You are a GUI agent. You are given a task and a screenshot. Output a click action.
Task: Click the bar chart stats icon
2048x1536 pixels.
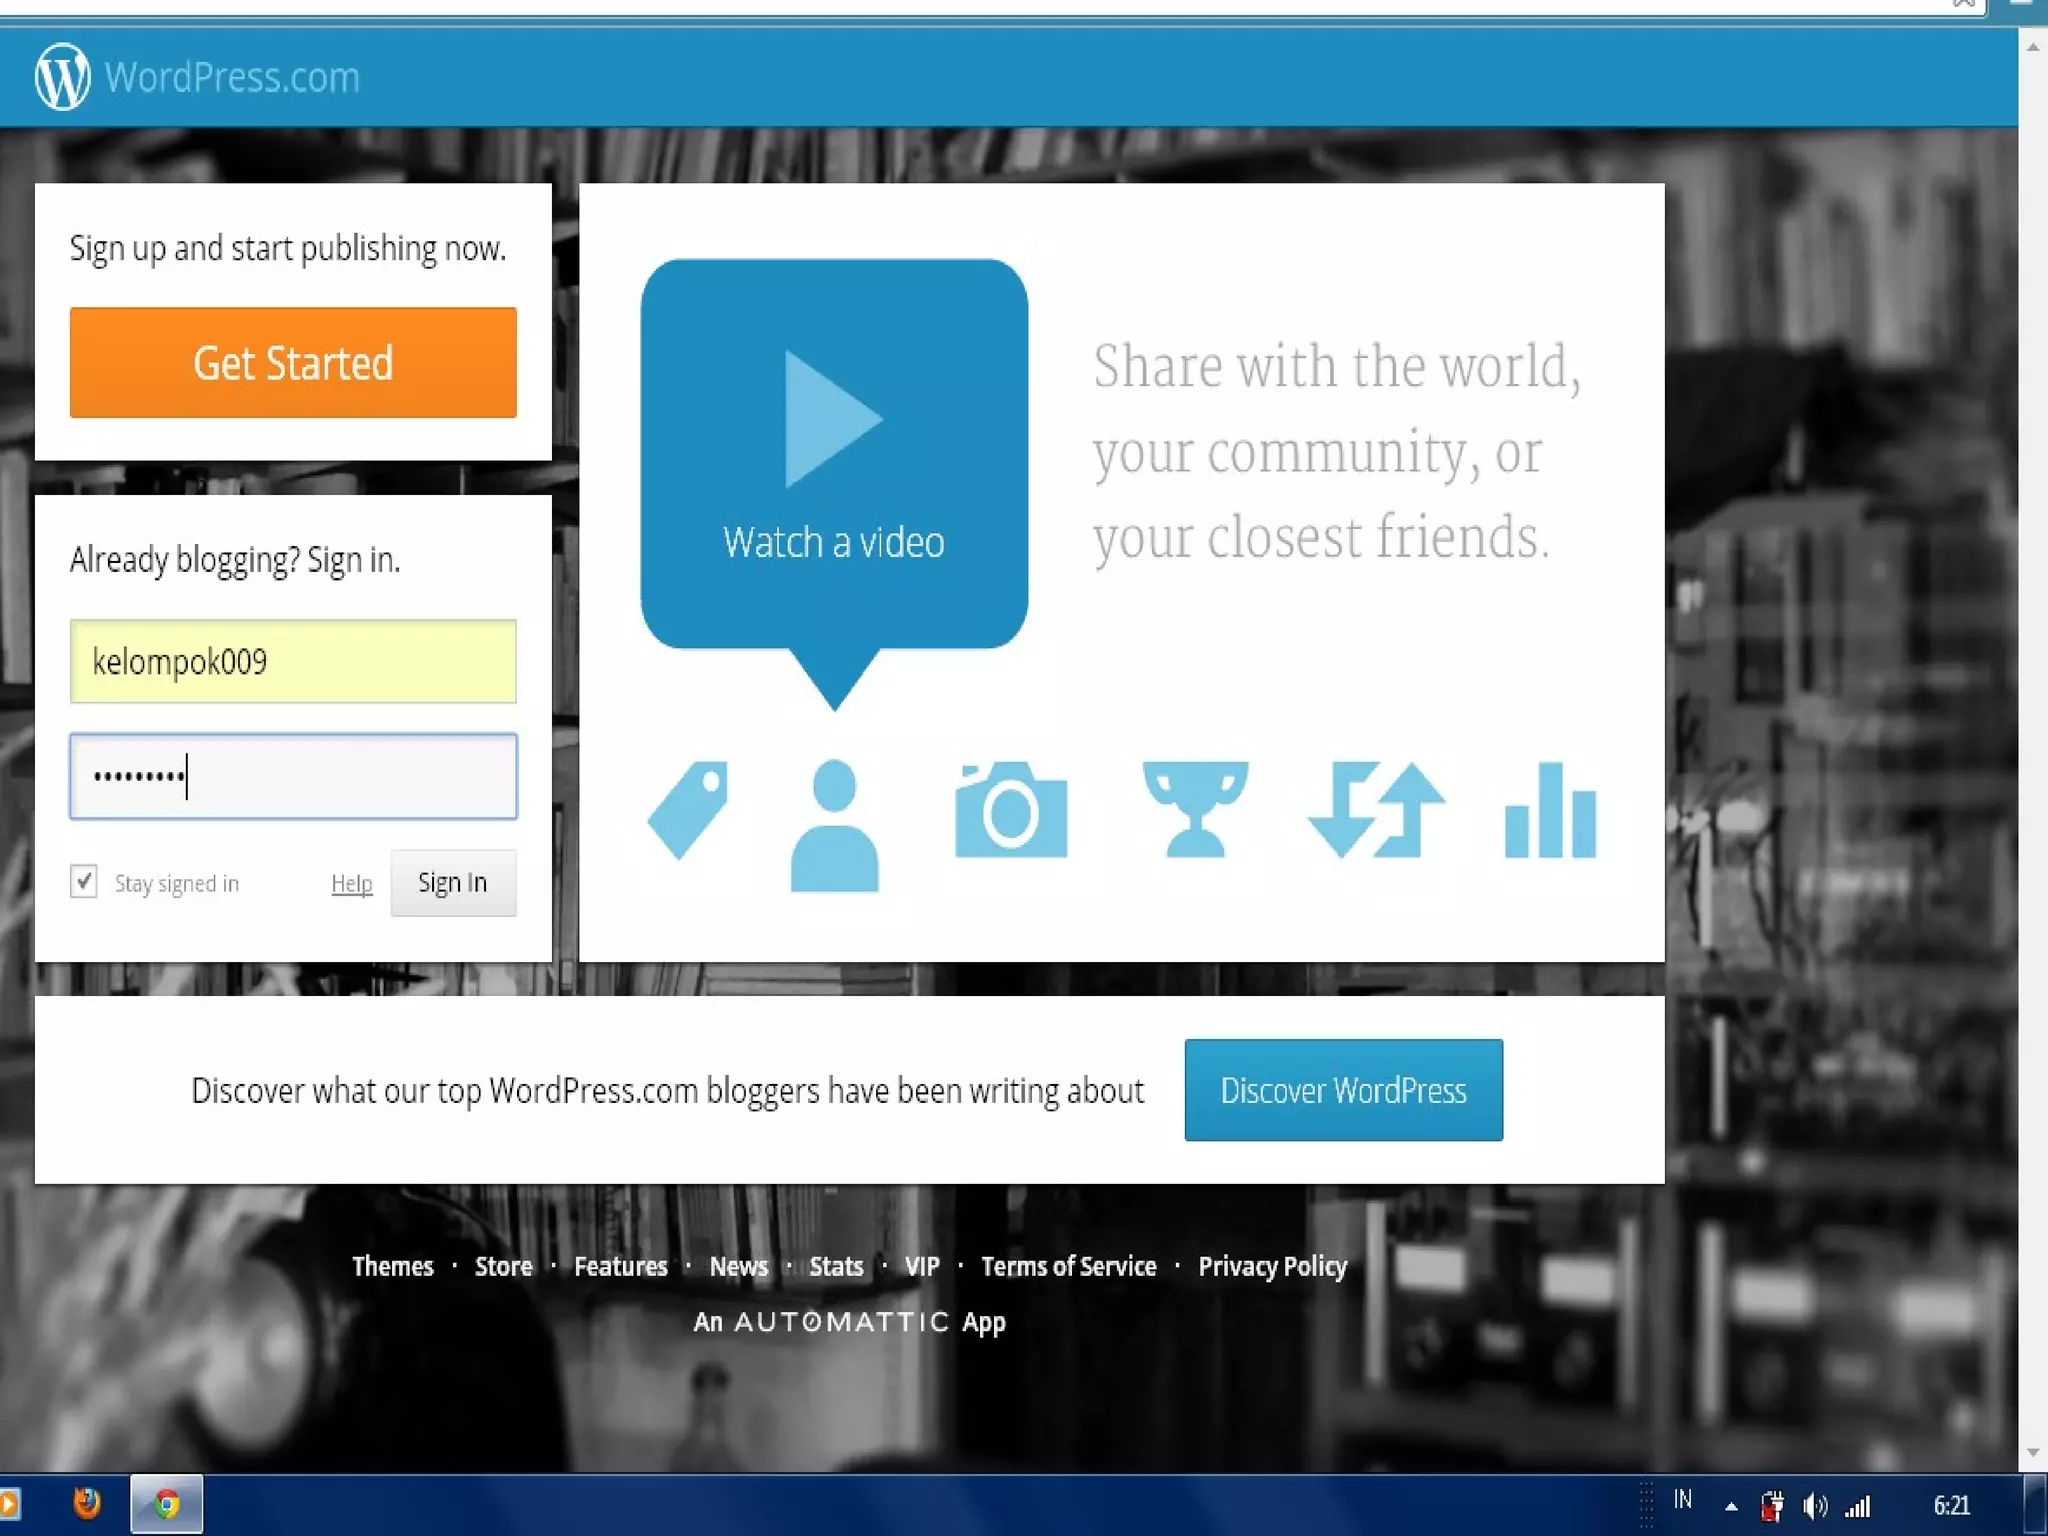pyautogui.click(x=1550, y=810)
